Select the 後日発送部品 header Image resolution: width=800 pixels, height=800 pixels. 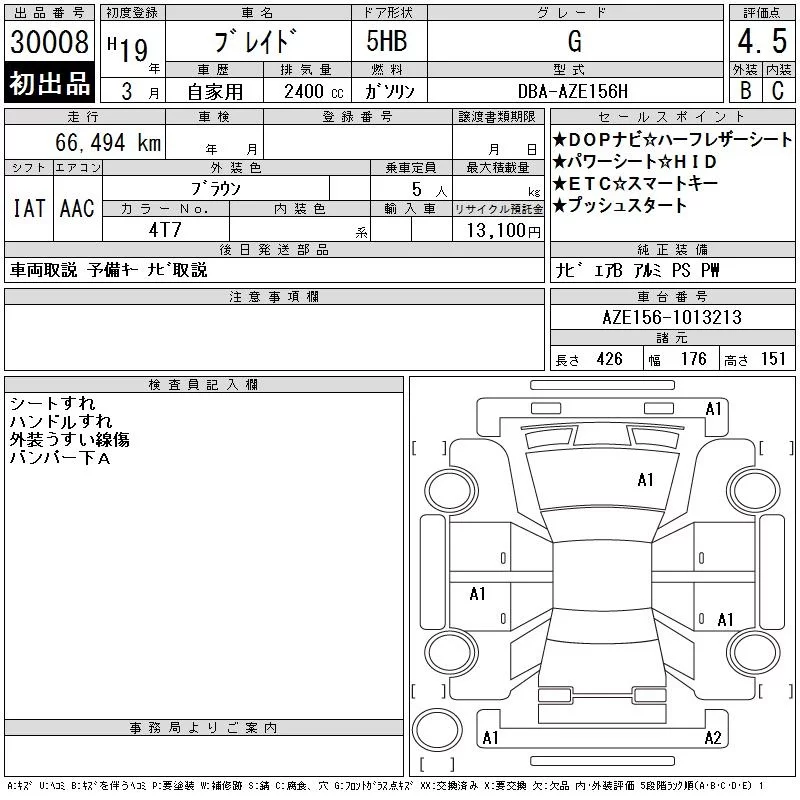[x=274, y=249]
